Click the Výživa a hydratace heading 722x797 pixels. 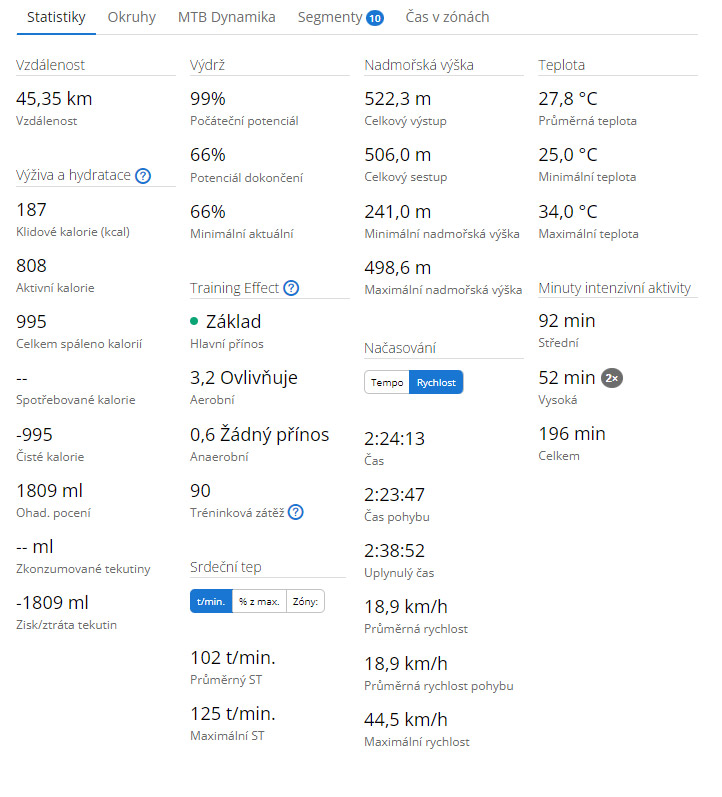pyautogui.click(x=73, y=176)
